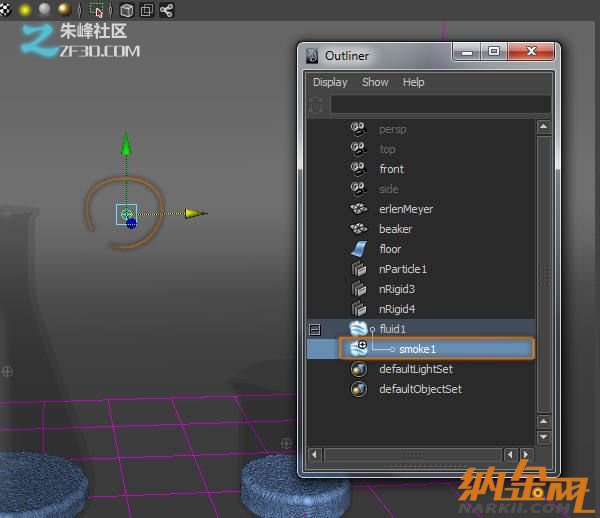600x518 pixels.
Task: Click the Outliner scroll-down arrow at bottom
Action: coord(544,437)
